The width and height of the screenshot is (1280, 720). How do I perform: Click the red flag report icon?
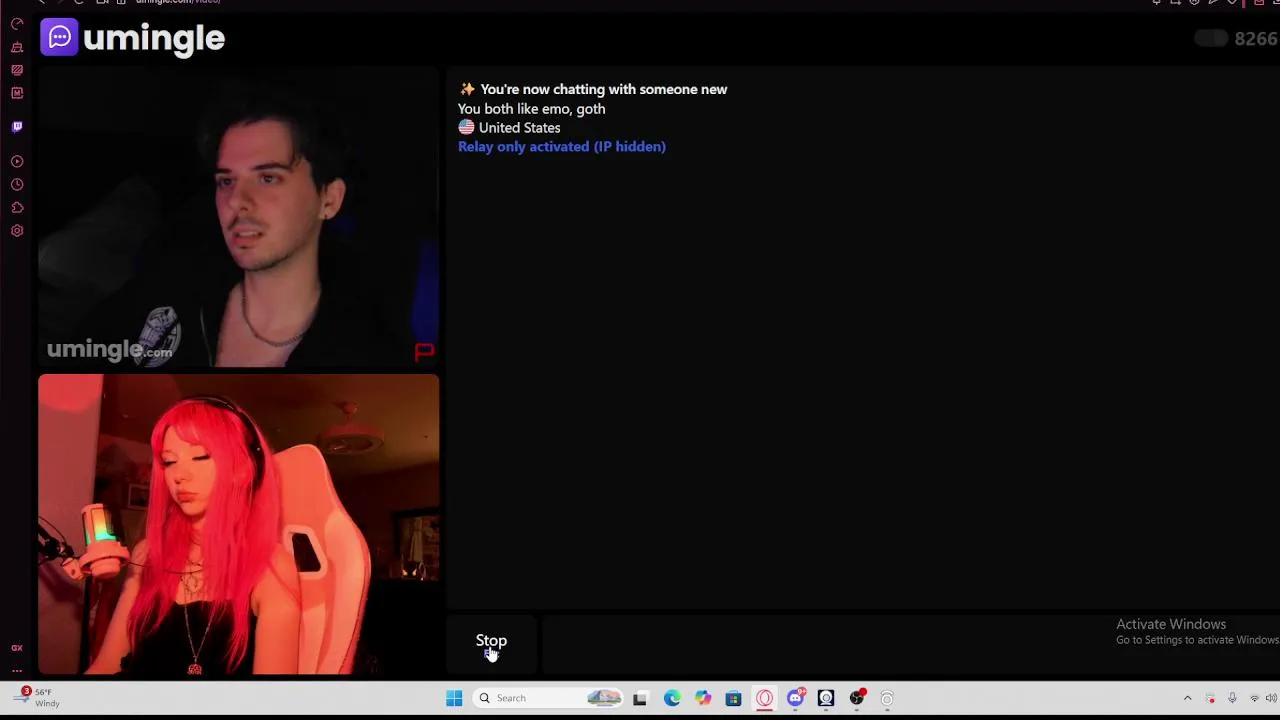pyautogui.click(x=424, y=351)
